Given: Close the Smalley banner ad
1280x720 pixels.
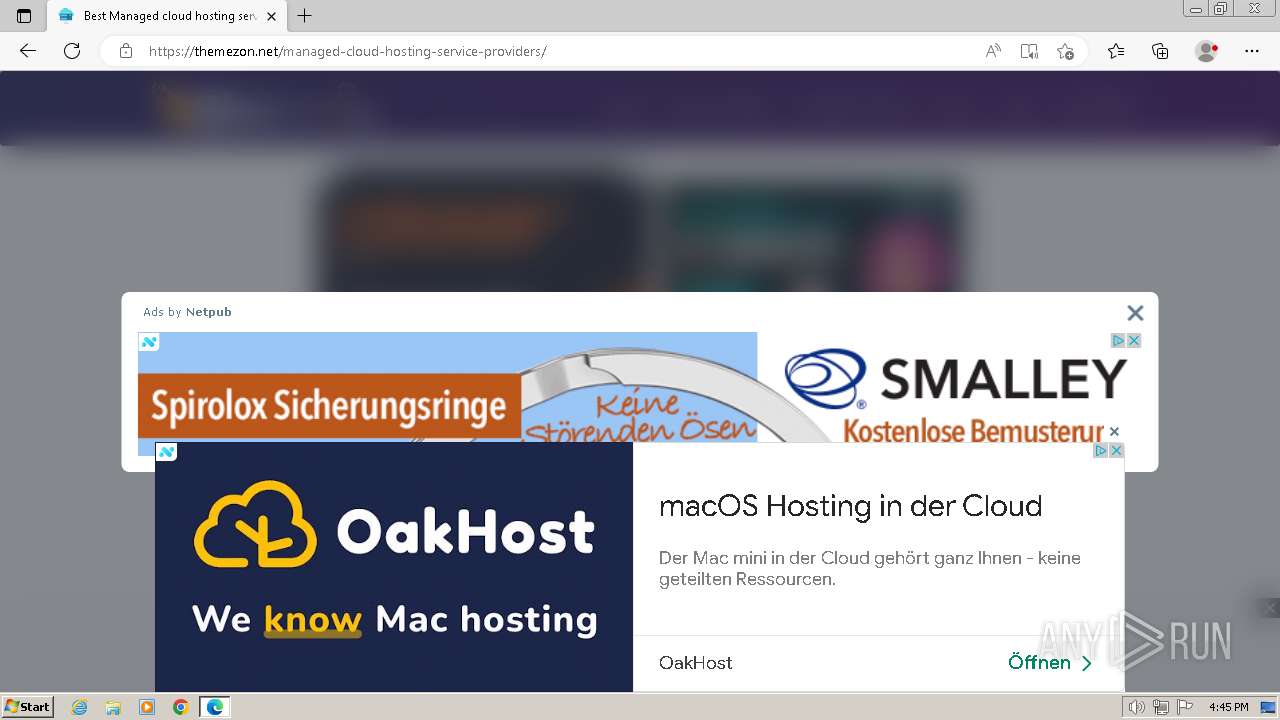Looking at the screenshot, I should point(1134,340).
